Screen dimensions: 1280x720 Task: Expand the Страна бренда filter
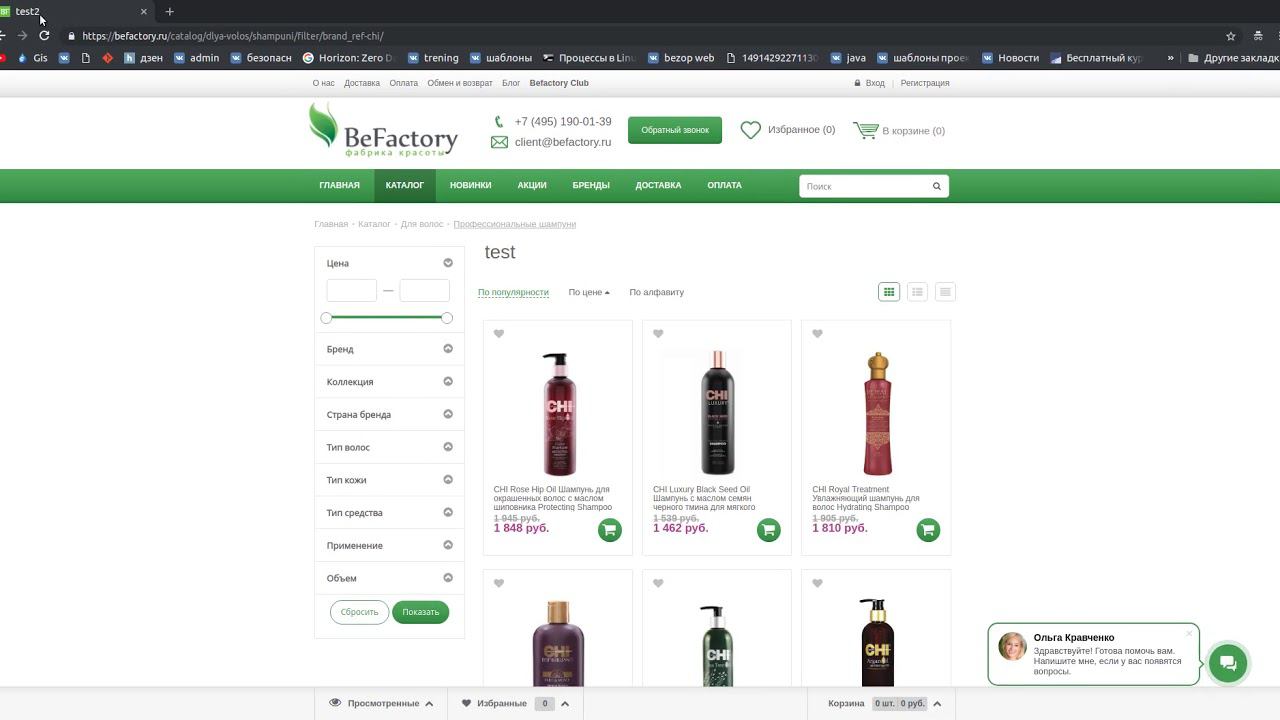448,414
